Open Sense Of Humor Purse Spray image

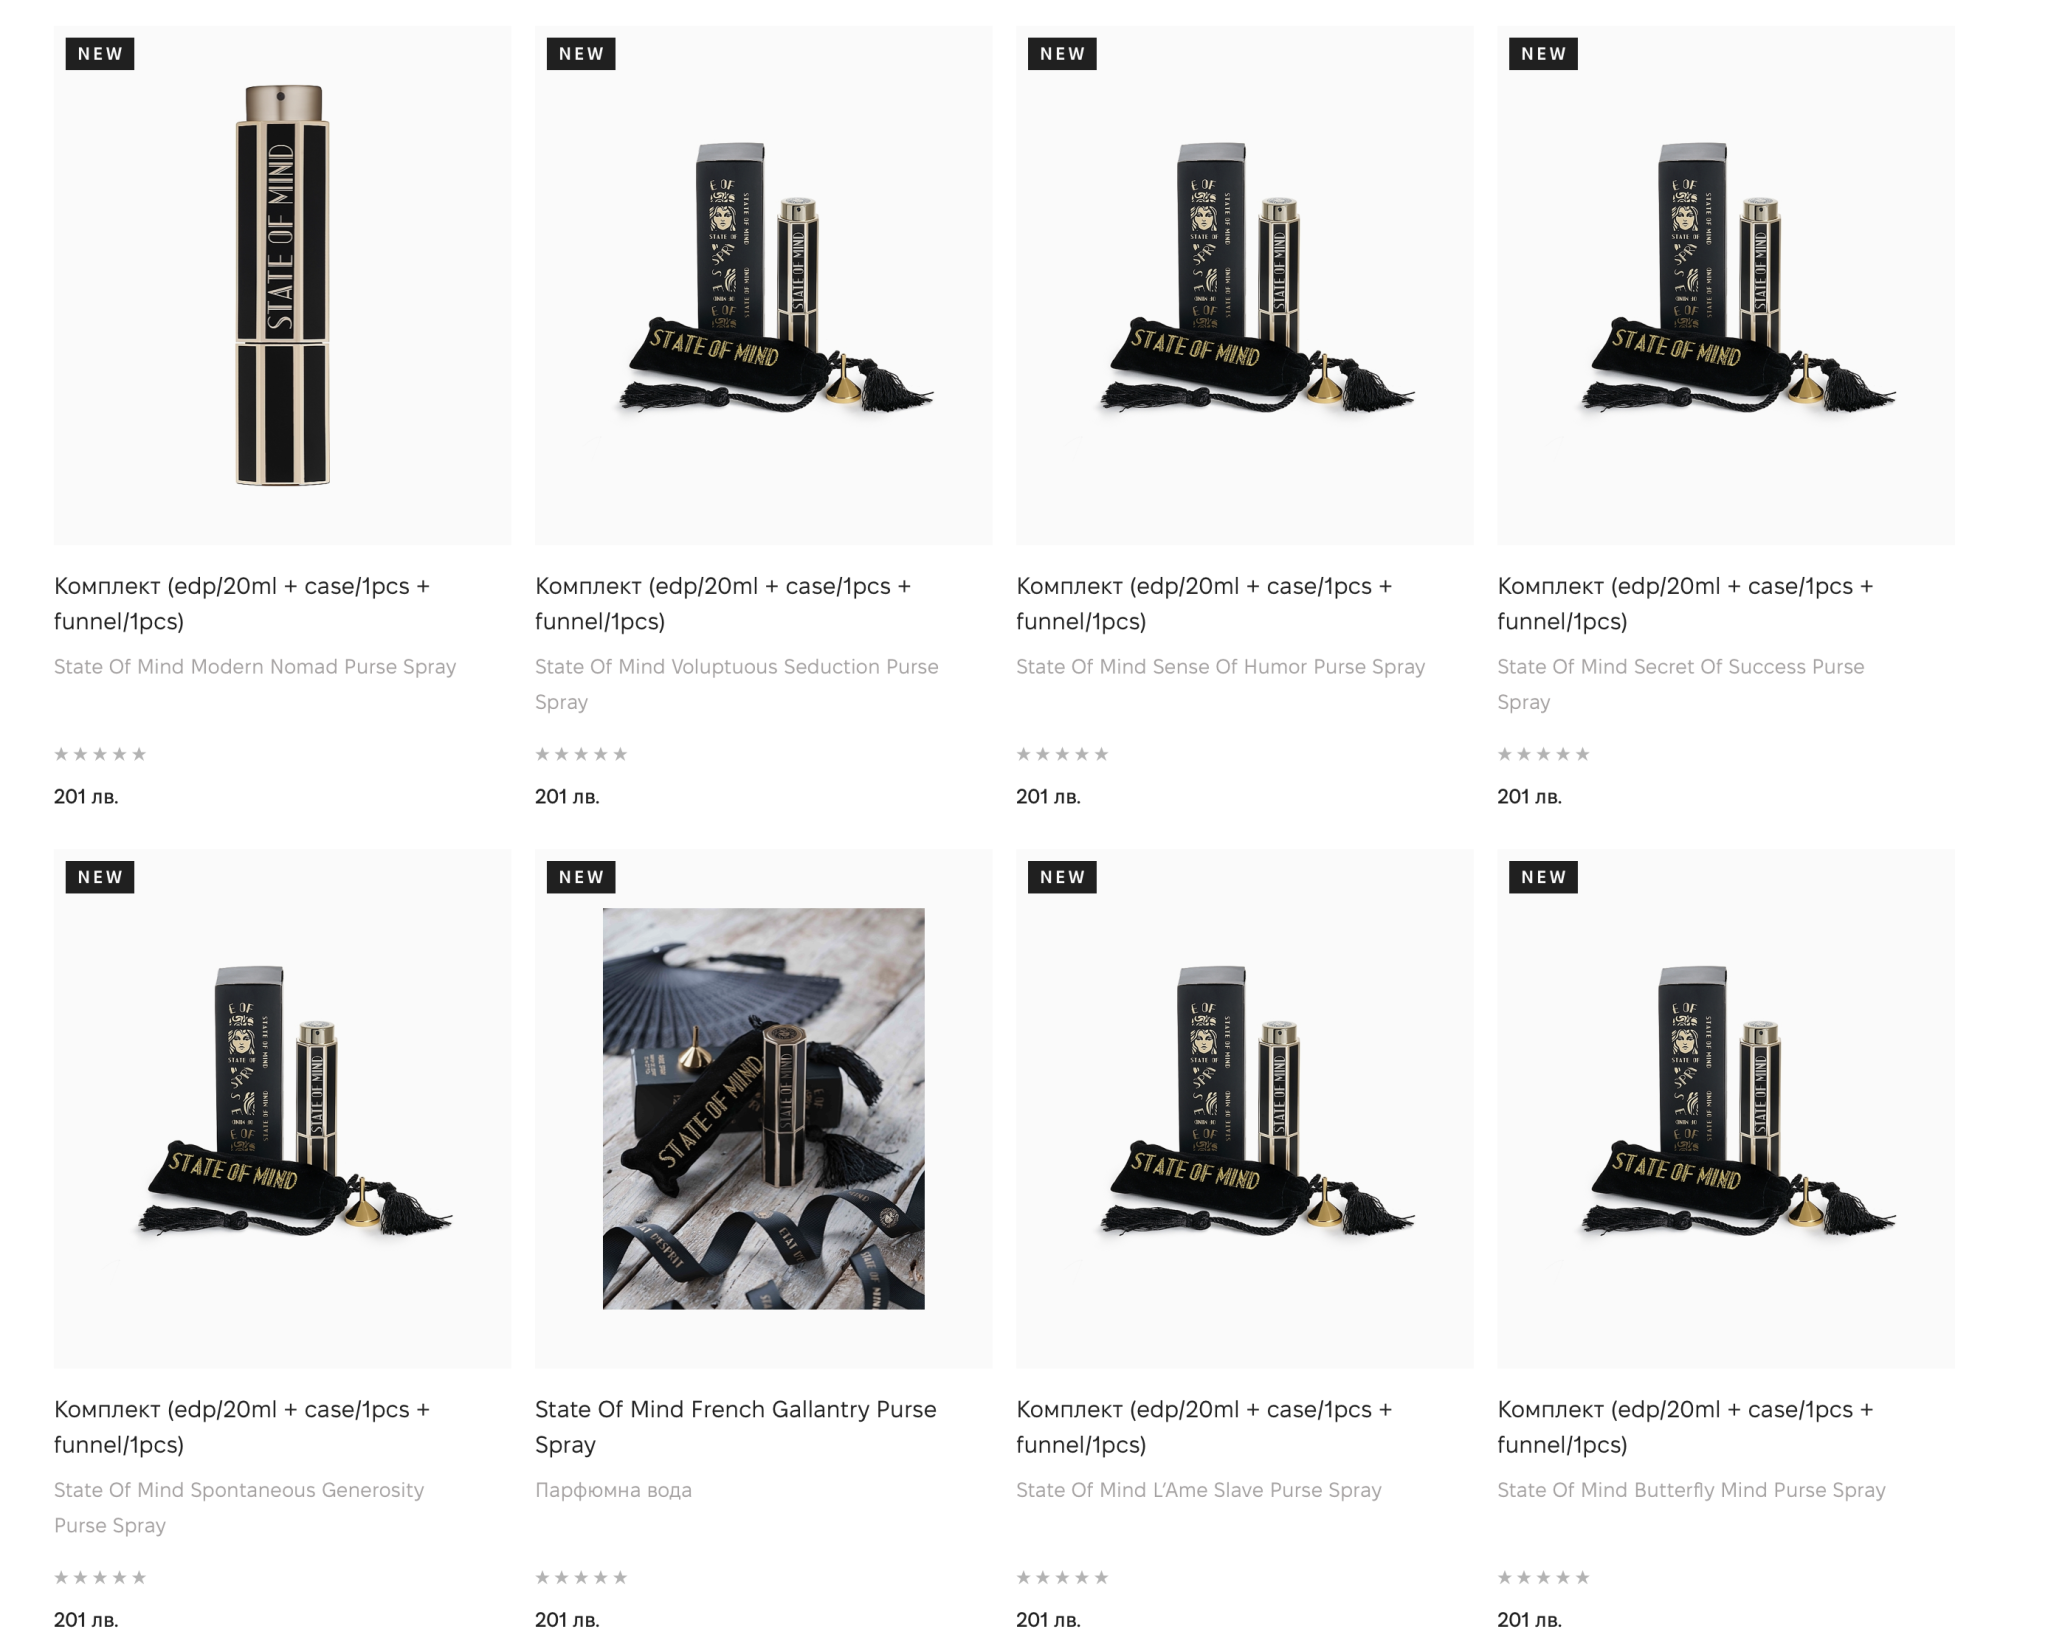1244,285
